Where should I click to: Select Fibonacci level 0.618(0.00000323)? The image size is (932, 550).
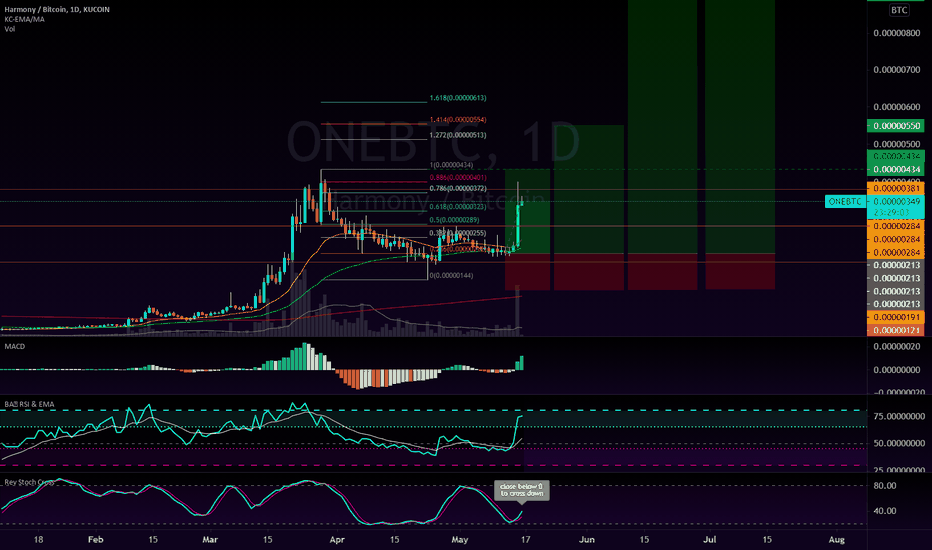pos(458,207)
